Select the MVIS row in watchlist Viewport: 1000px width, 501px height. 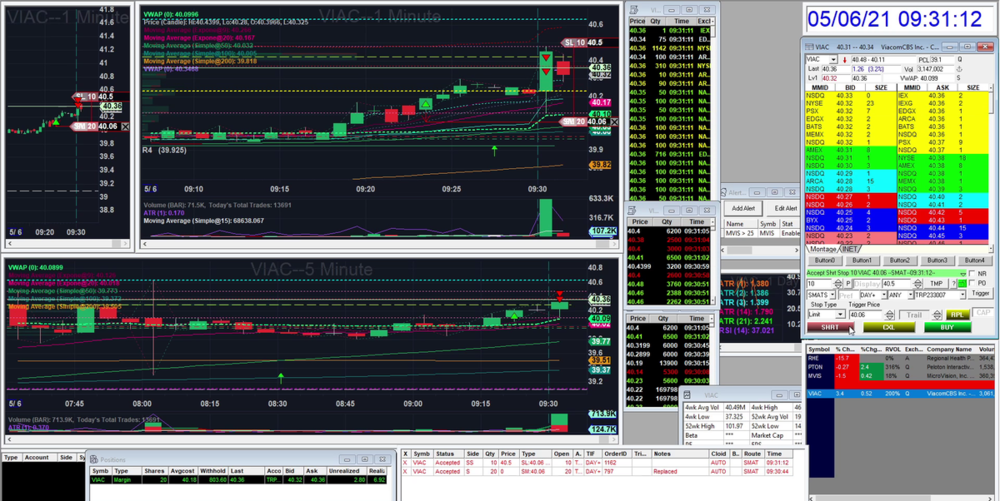click(901, 376)
